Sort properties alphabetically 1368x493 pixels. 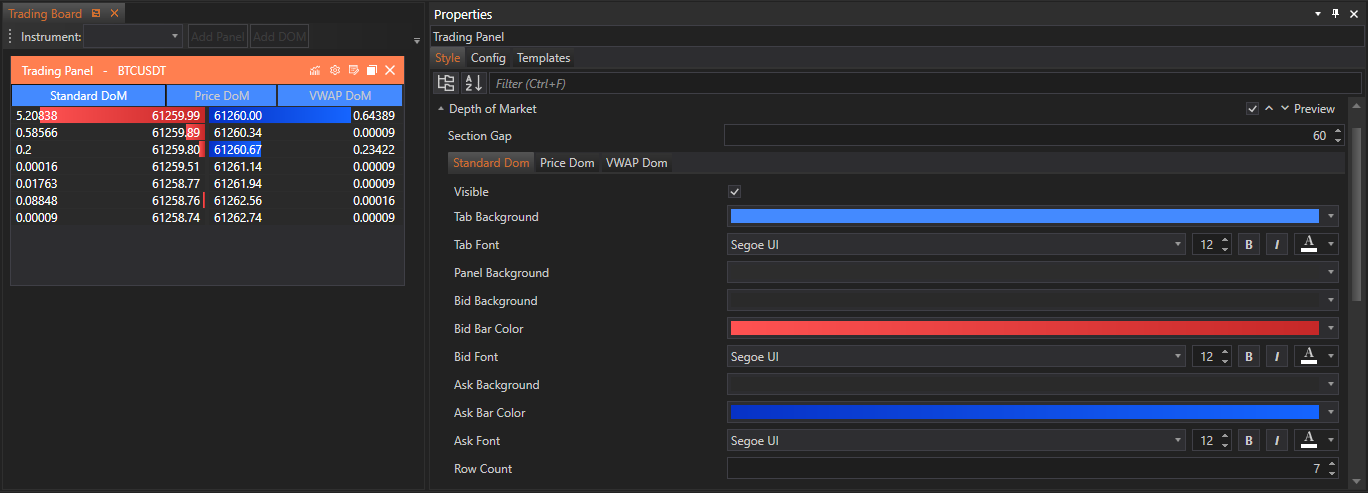(473, 83)
